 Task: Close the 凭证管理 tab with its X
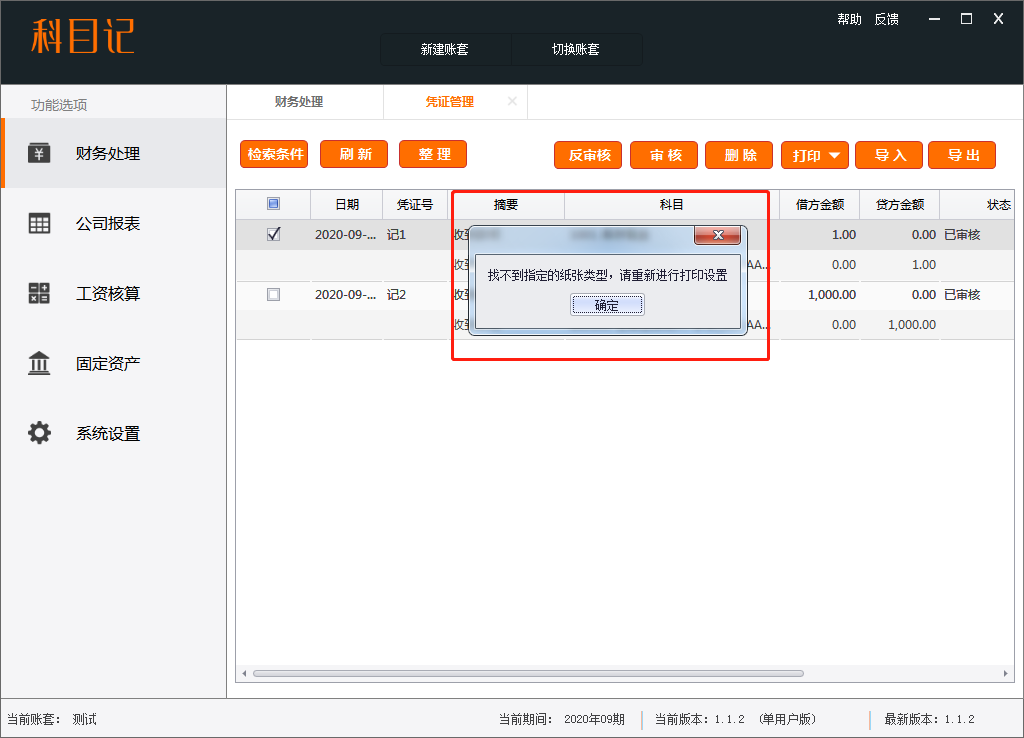(512, 102)
